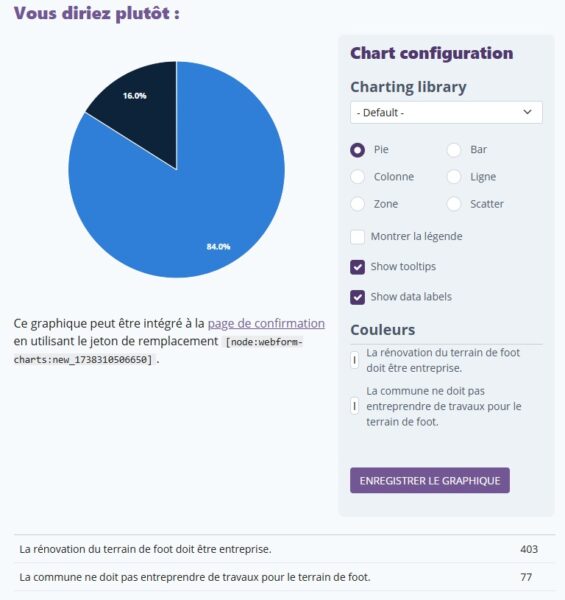Select the Pie chart type

pyautogui.click(x=358, y=150)
